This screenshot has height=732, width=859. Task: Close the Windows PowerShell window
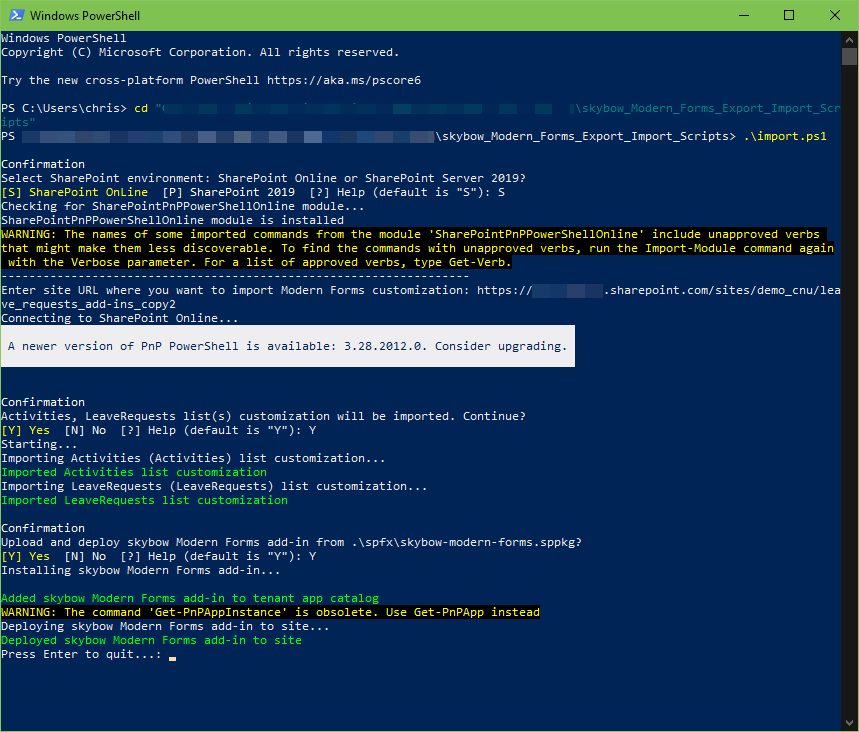tap(834, 15)
